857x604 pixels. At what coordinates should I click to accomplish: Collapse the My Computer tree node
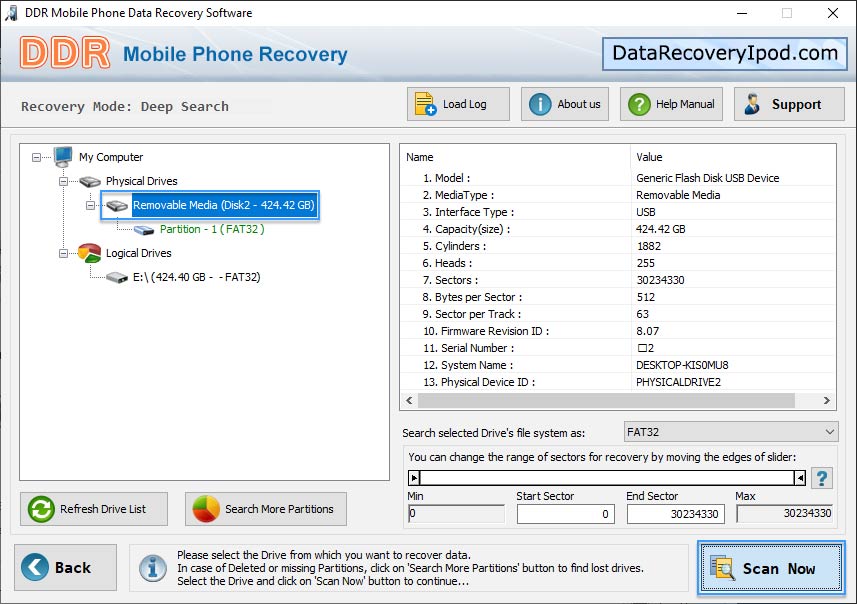pos(36,157)
